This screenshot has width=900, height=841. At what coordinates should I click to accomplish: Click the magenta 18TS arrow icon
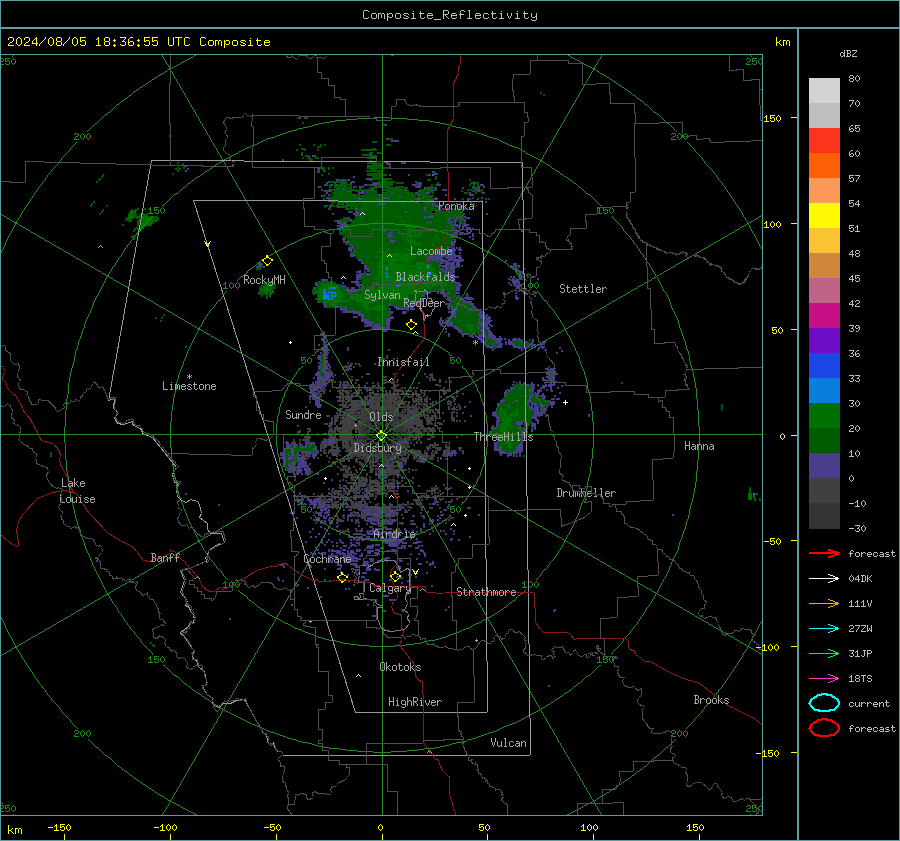(824, 678)
